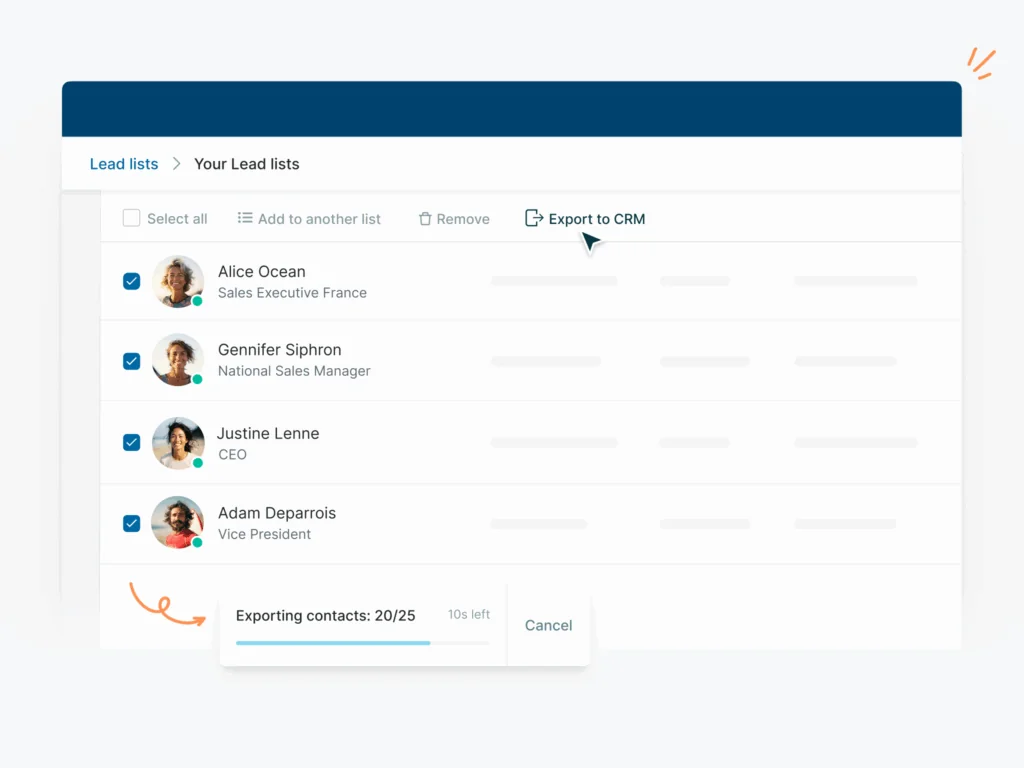This screenshot has height=768, width=1024.
Task: Open Your Lead lists breadcrumb
Action: [x=246, y=164]
